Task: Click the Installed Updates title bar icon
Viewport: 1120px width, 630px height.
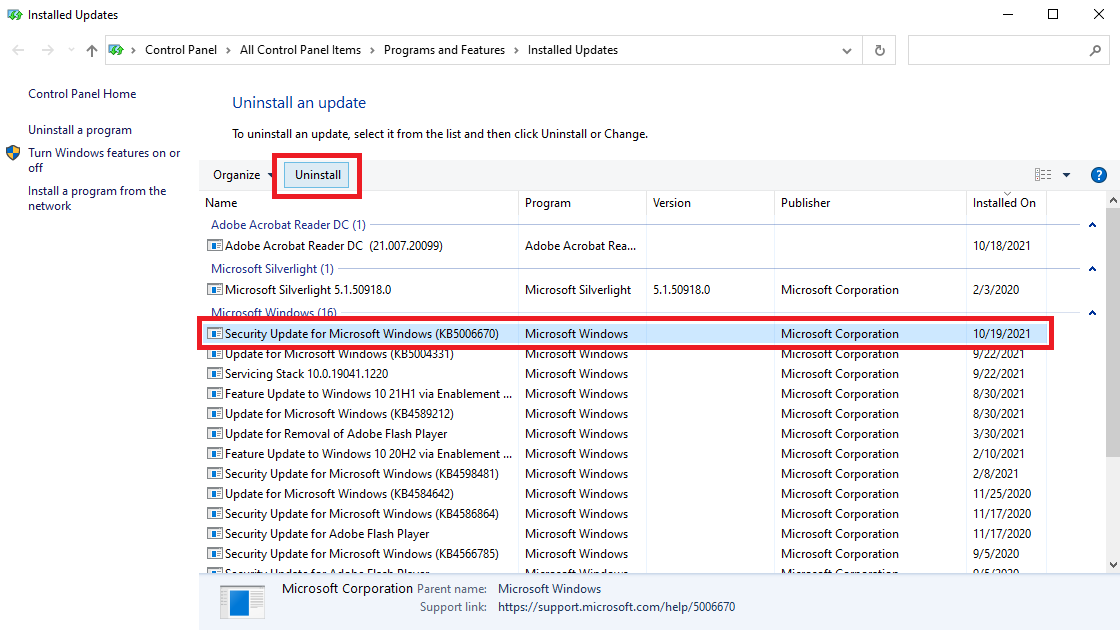Action: (14, 15)
